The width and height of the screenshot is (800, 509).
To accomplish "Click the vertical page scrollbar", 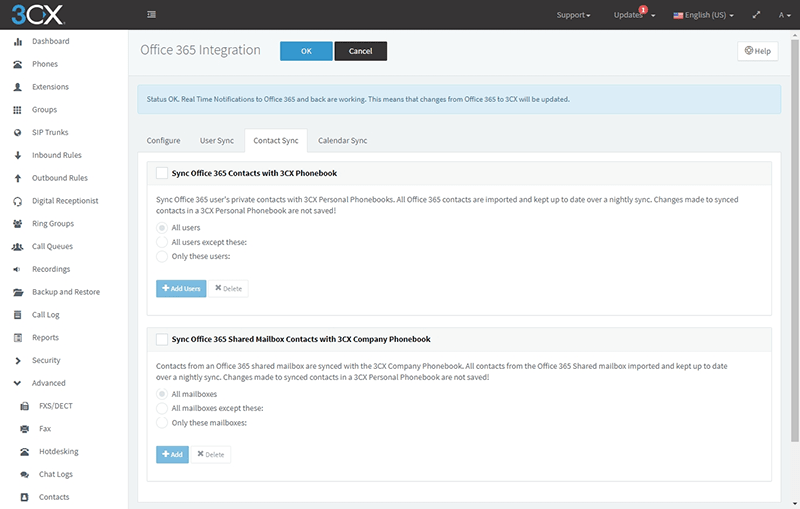I will [x=794, y=240].
